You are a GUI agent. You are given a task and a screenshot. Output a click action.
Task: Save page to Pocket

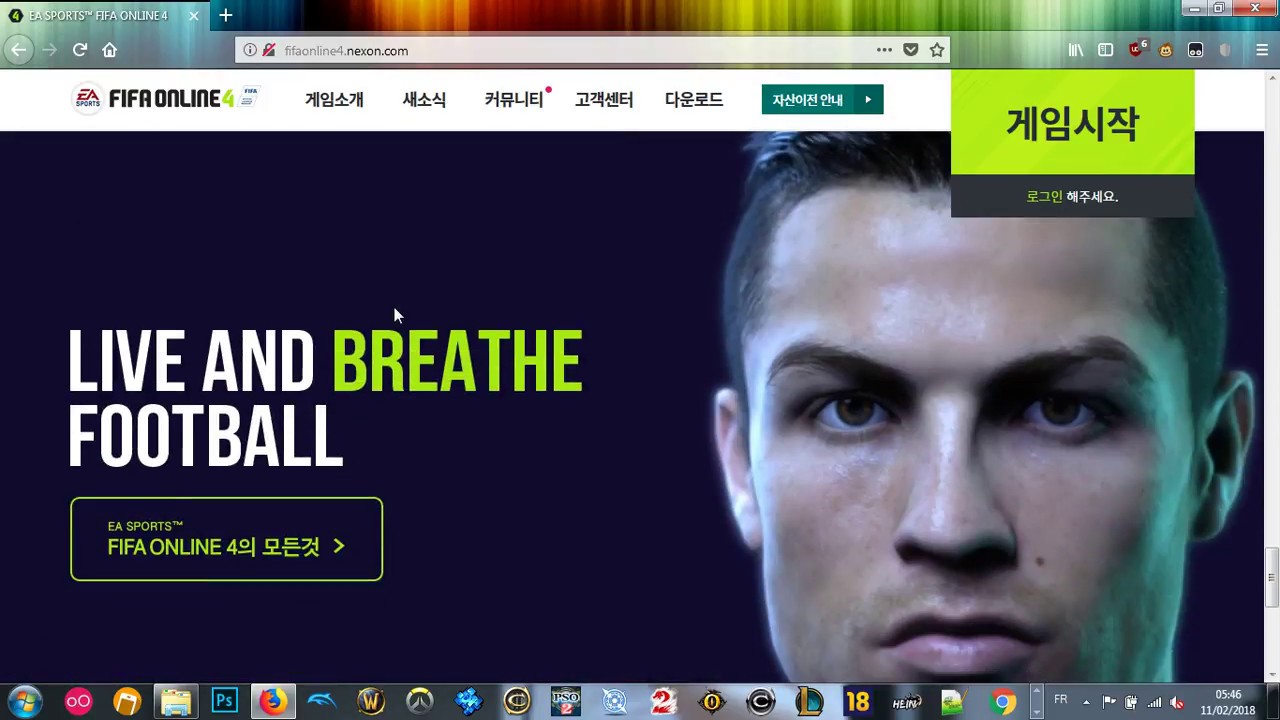click(x=910, y=50)
